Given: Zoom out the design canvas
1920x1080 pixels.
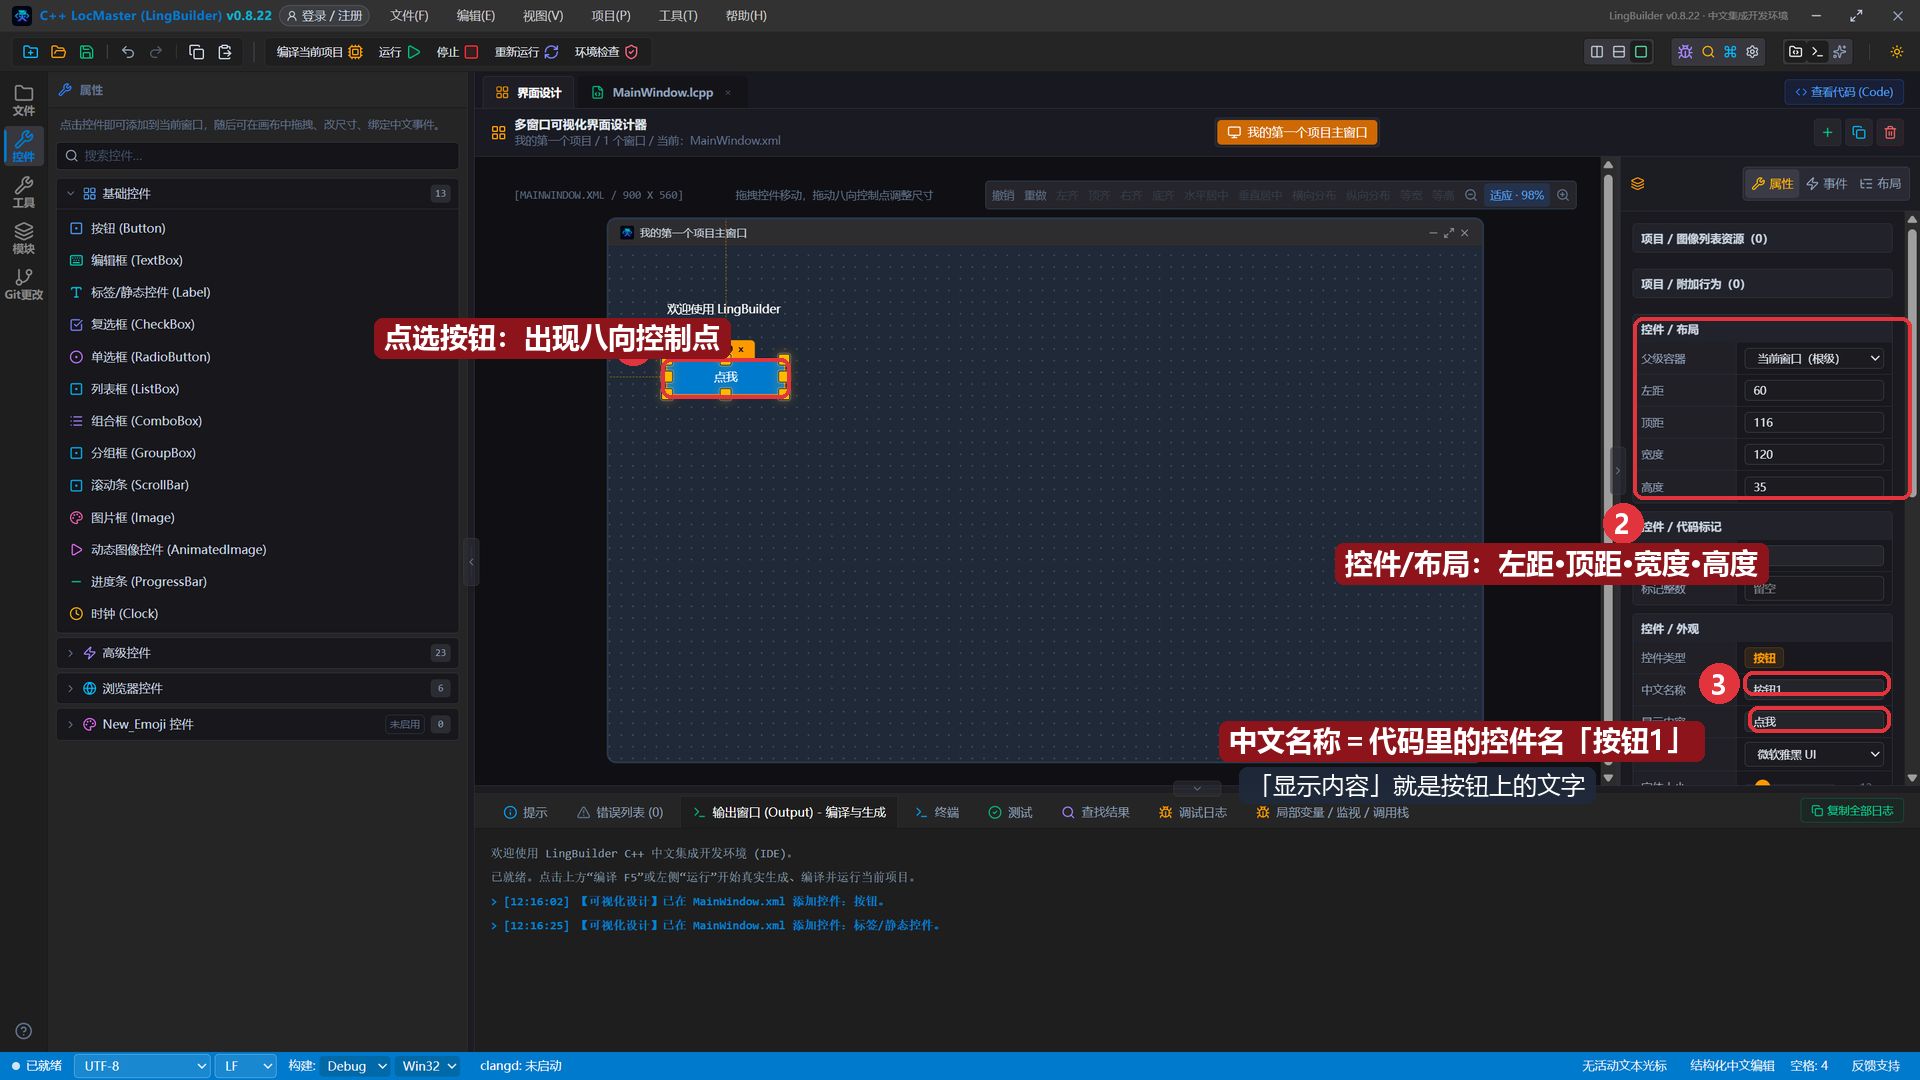Looking at the screenshot, I should (x=1471, y=195).
